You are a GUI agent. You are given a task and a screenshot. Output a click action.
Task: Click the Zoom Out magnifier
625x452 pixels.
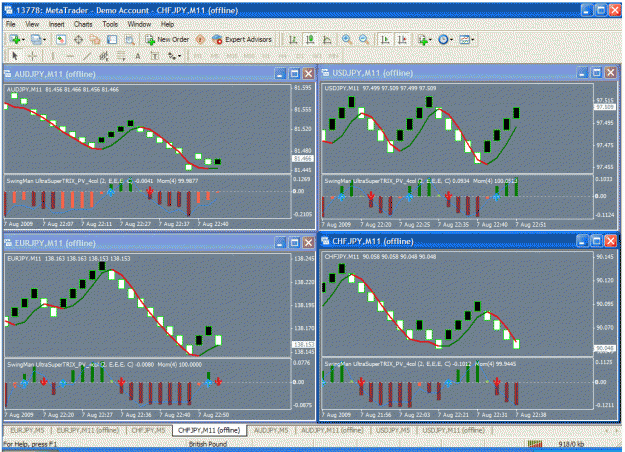364,39
